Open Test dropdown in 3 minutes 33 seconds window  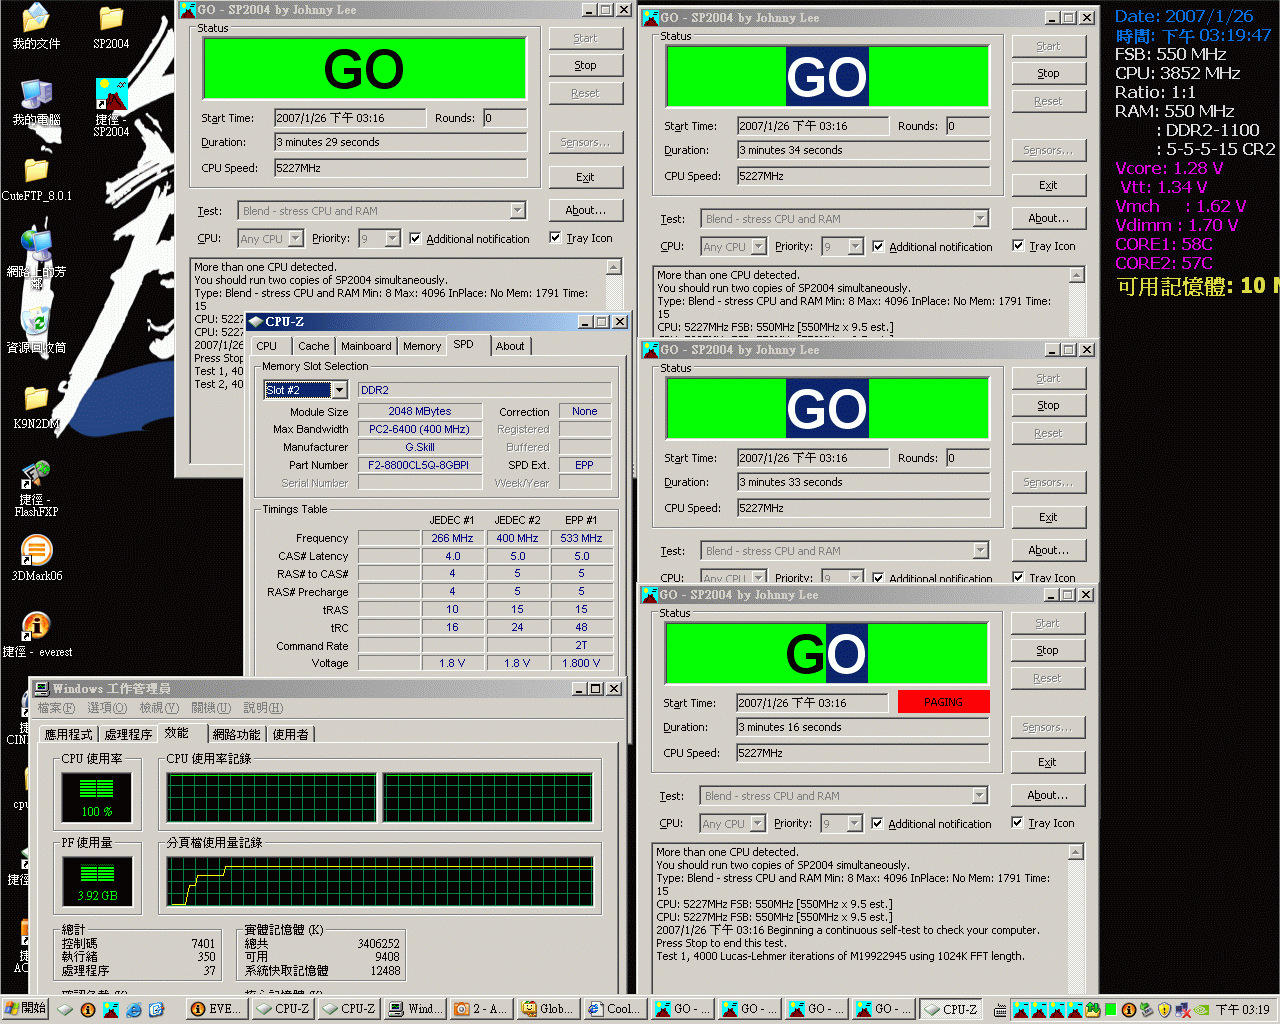(x=980, y=551)
